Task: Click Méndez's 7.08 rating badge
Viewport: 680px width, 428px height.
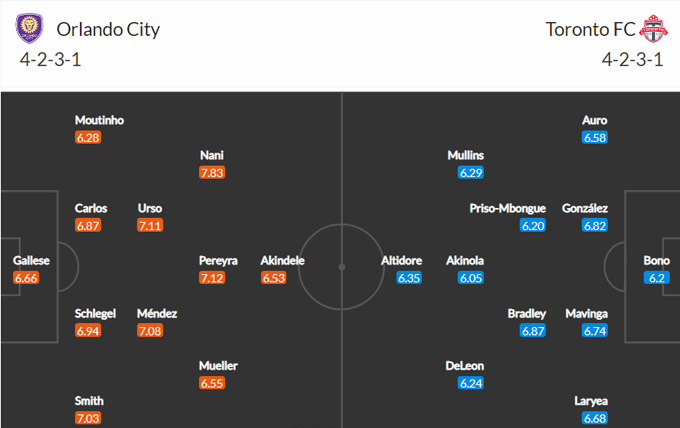Action: 158,331
